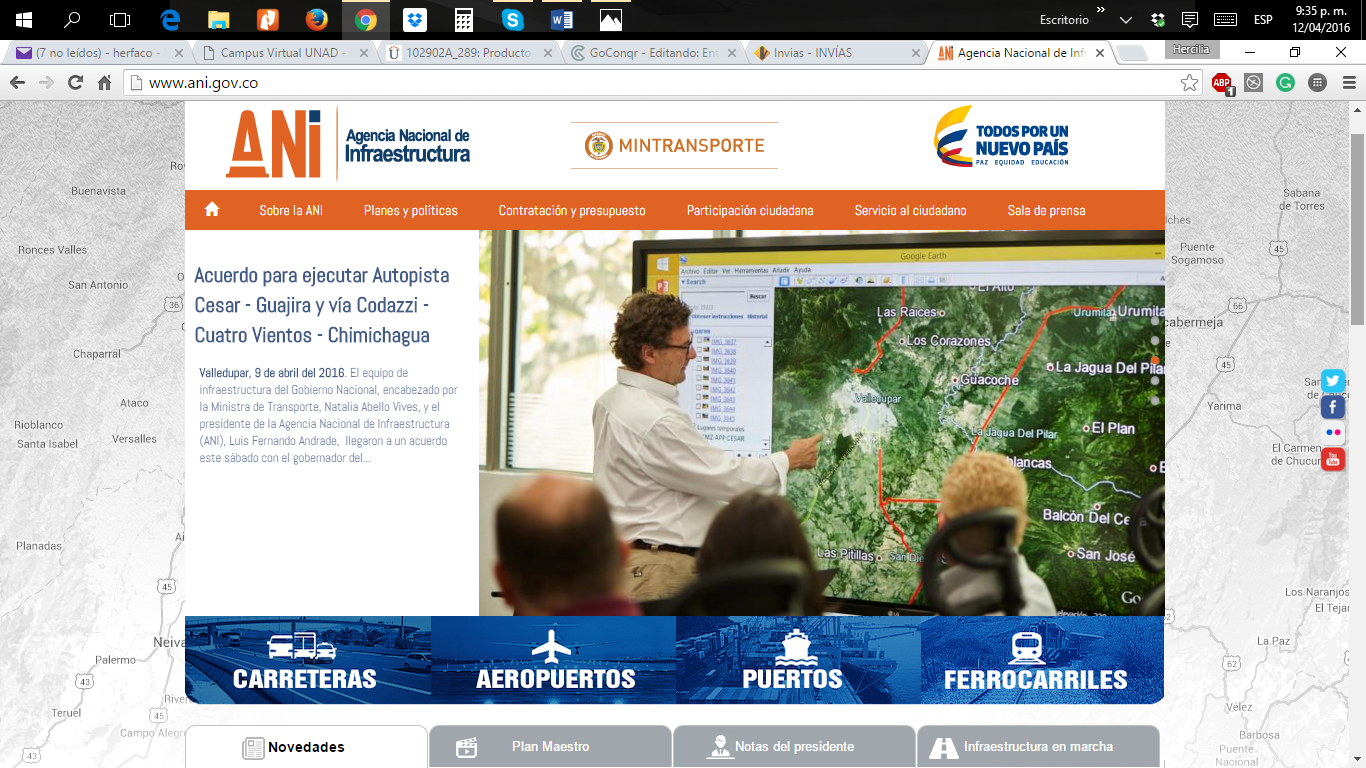Open the Aeropuertos section tile
This screenshot has height=768, width=1366.
click(x=554, y=660)
